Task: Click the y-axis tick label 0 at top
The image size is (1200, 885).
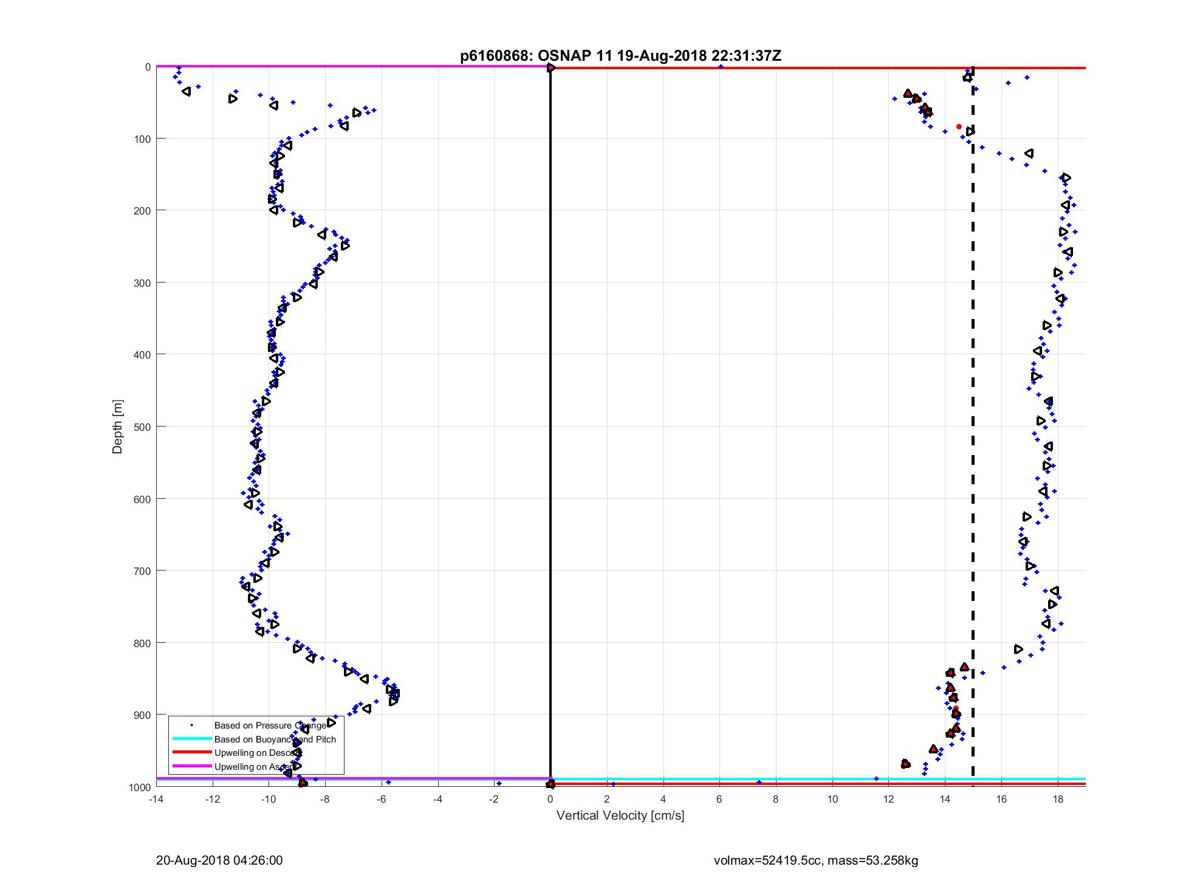Action: 147,67
